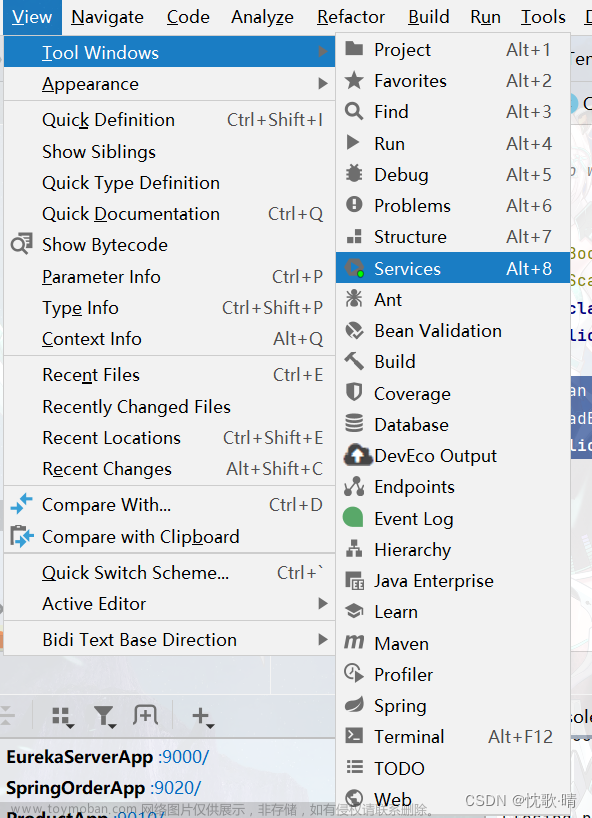
Task: Click the Database cylinder icon
Action: coord(354,423)
